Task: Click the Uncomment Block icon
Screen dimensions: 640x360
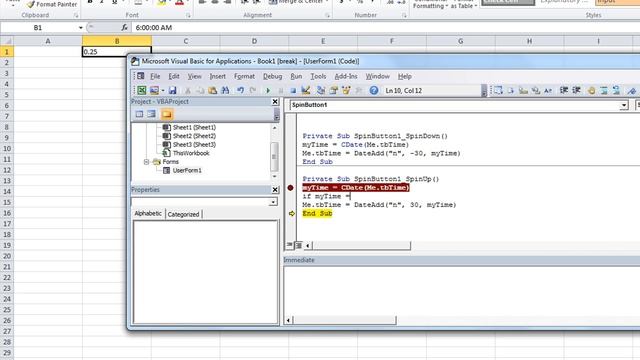Action: 616,90
